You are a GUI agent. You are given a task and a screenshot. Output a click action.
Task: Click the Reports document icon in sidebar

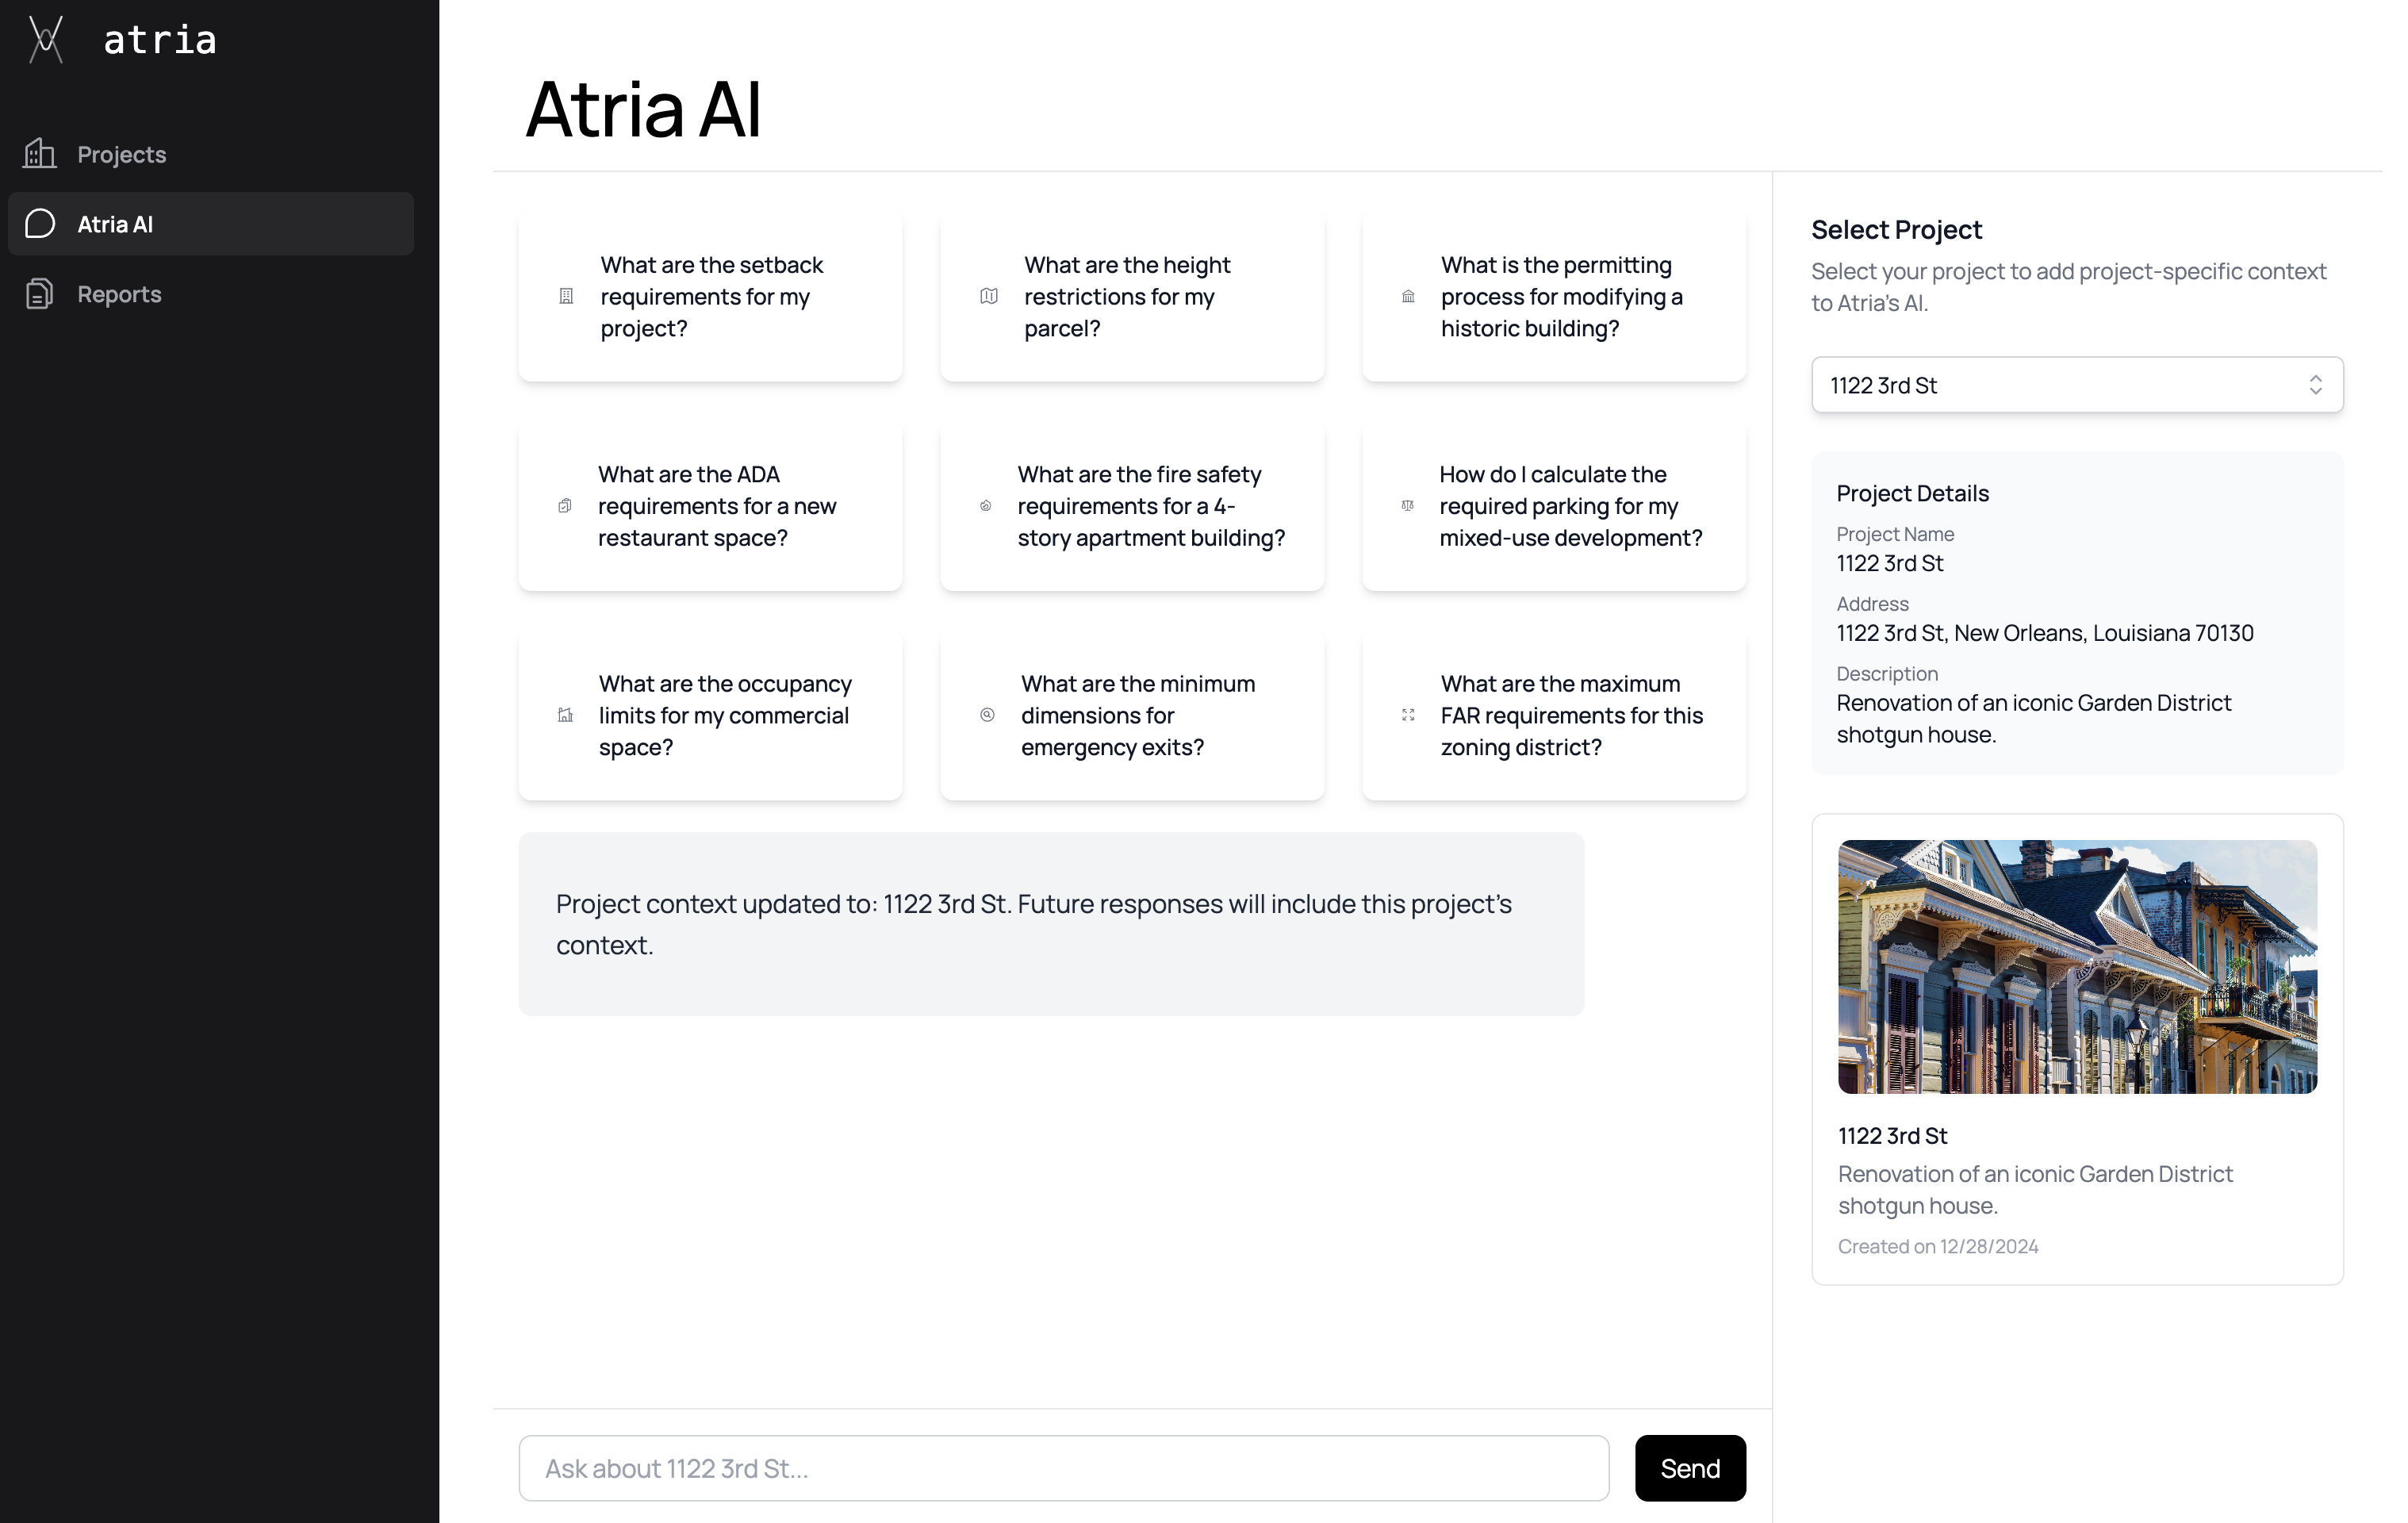pos(40,294)
